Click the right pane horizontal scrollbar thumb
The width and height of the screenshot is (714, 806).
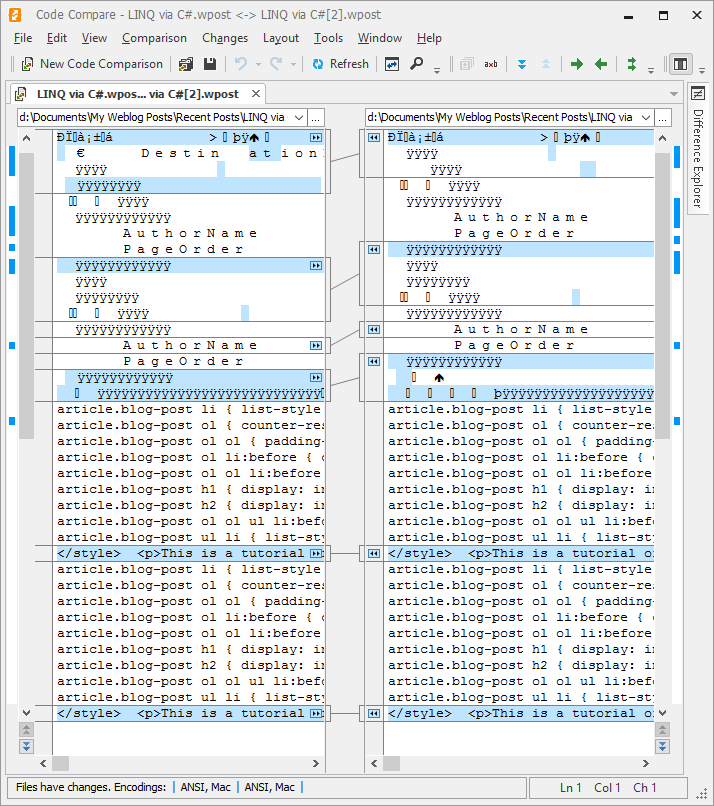pos(391,764)
